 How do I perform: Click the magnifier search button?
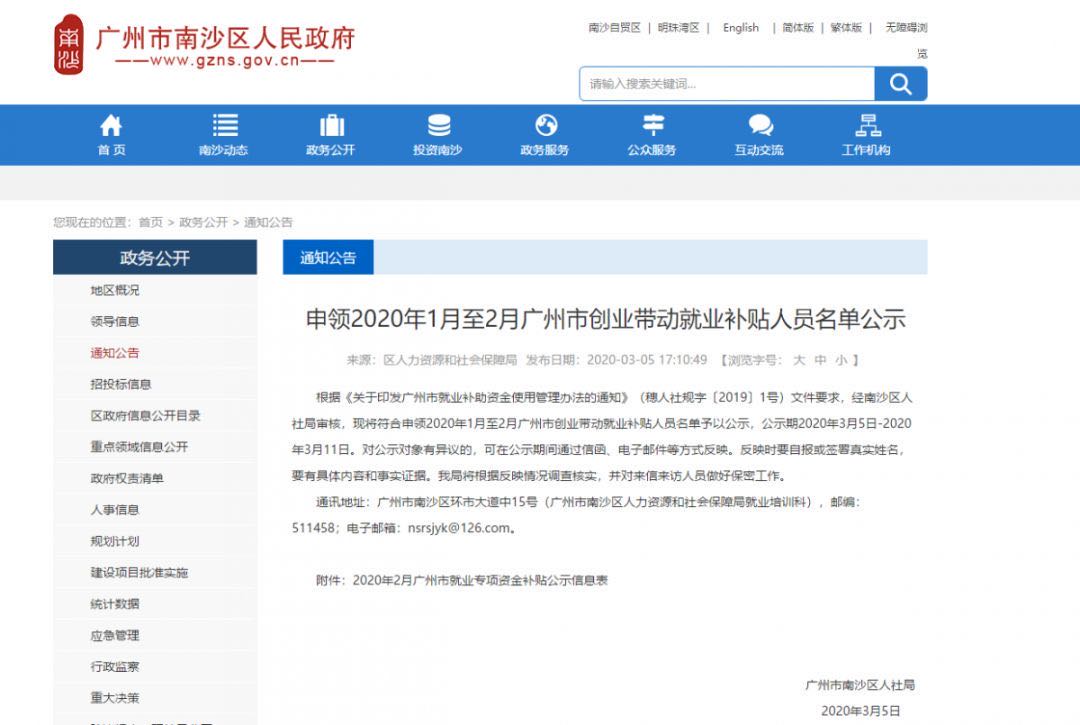[900, 85]
